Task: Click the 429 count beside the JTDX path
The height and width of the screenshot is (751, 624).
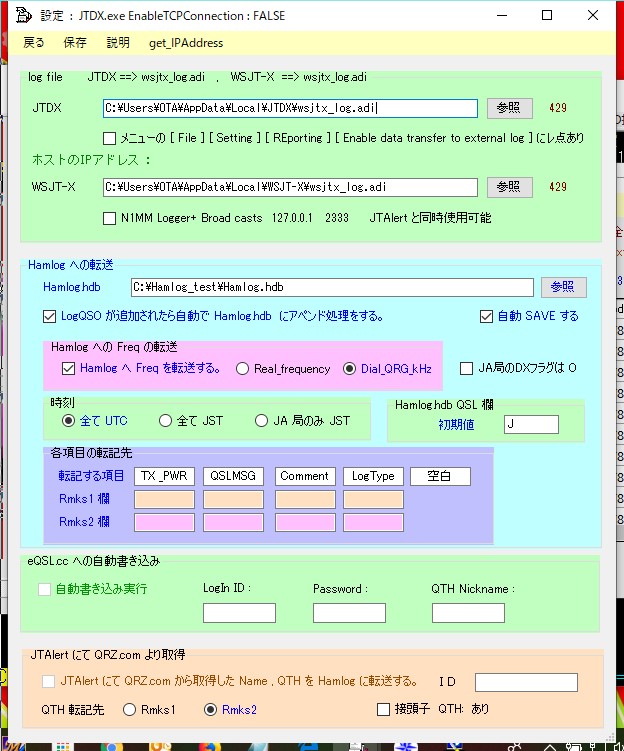Action: pos(558,108)
